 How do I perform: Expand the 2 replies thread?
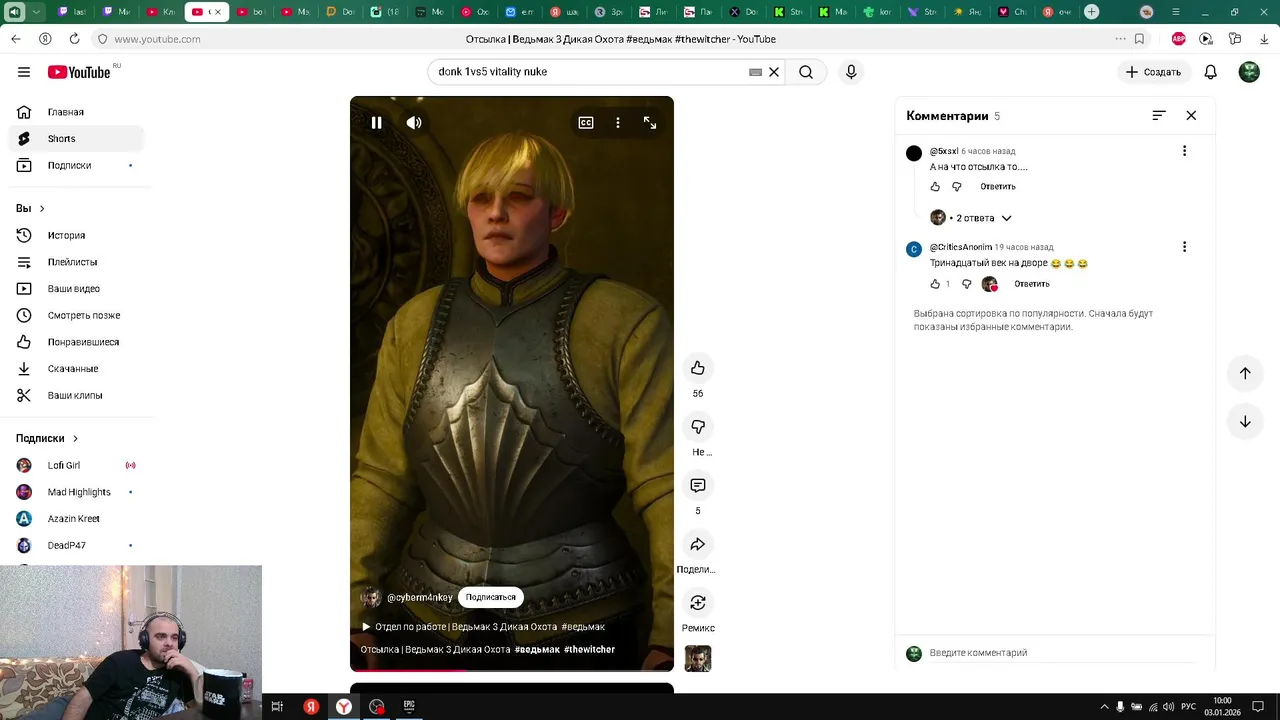[x=971, y=218]
